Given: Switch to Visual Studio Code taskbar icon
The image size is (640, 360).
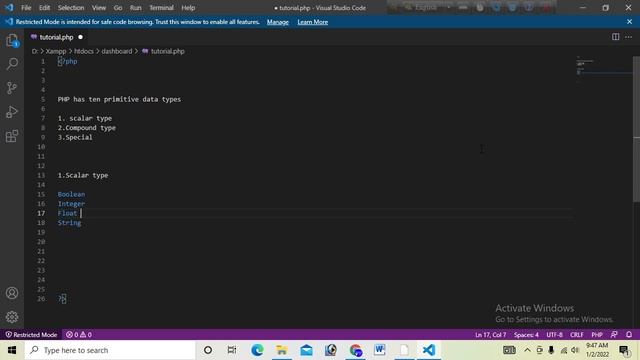Looking at the screenshot, I should [429, 350].
